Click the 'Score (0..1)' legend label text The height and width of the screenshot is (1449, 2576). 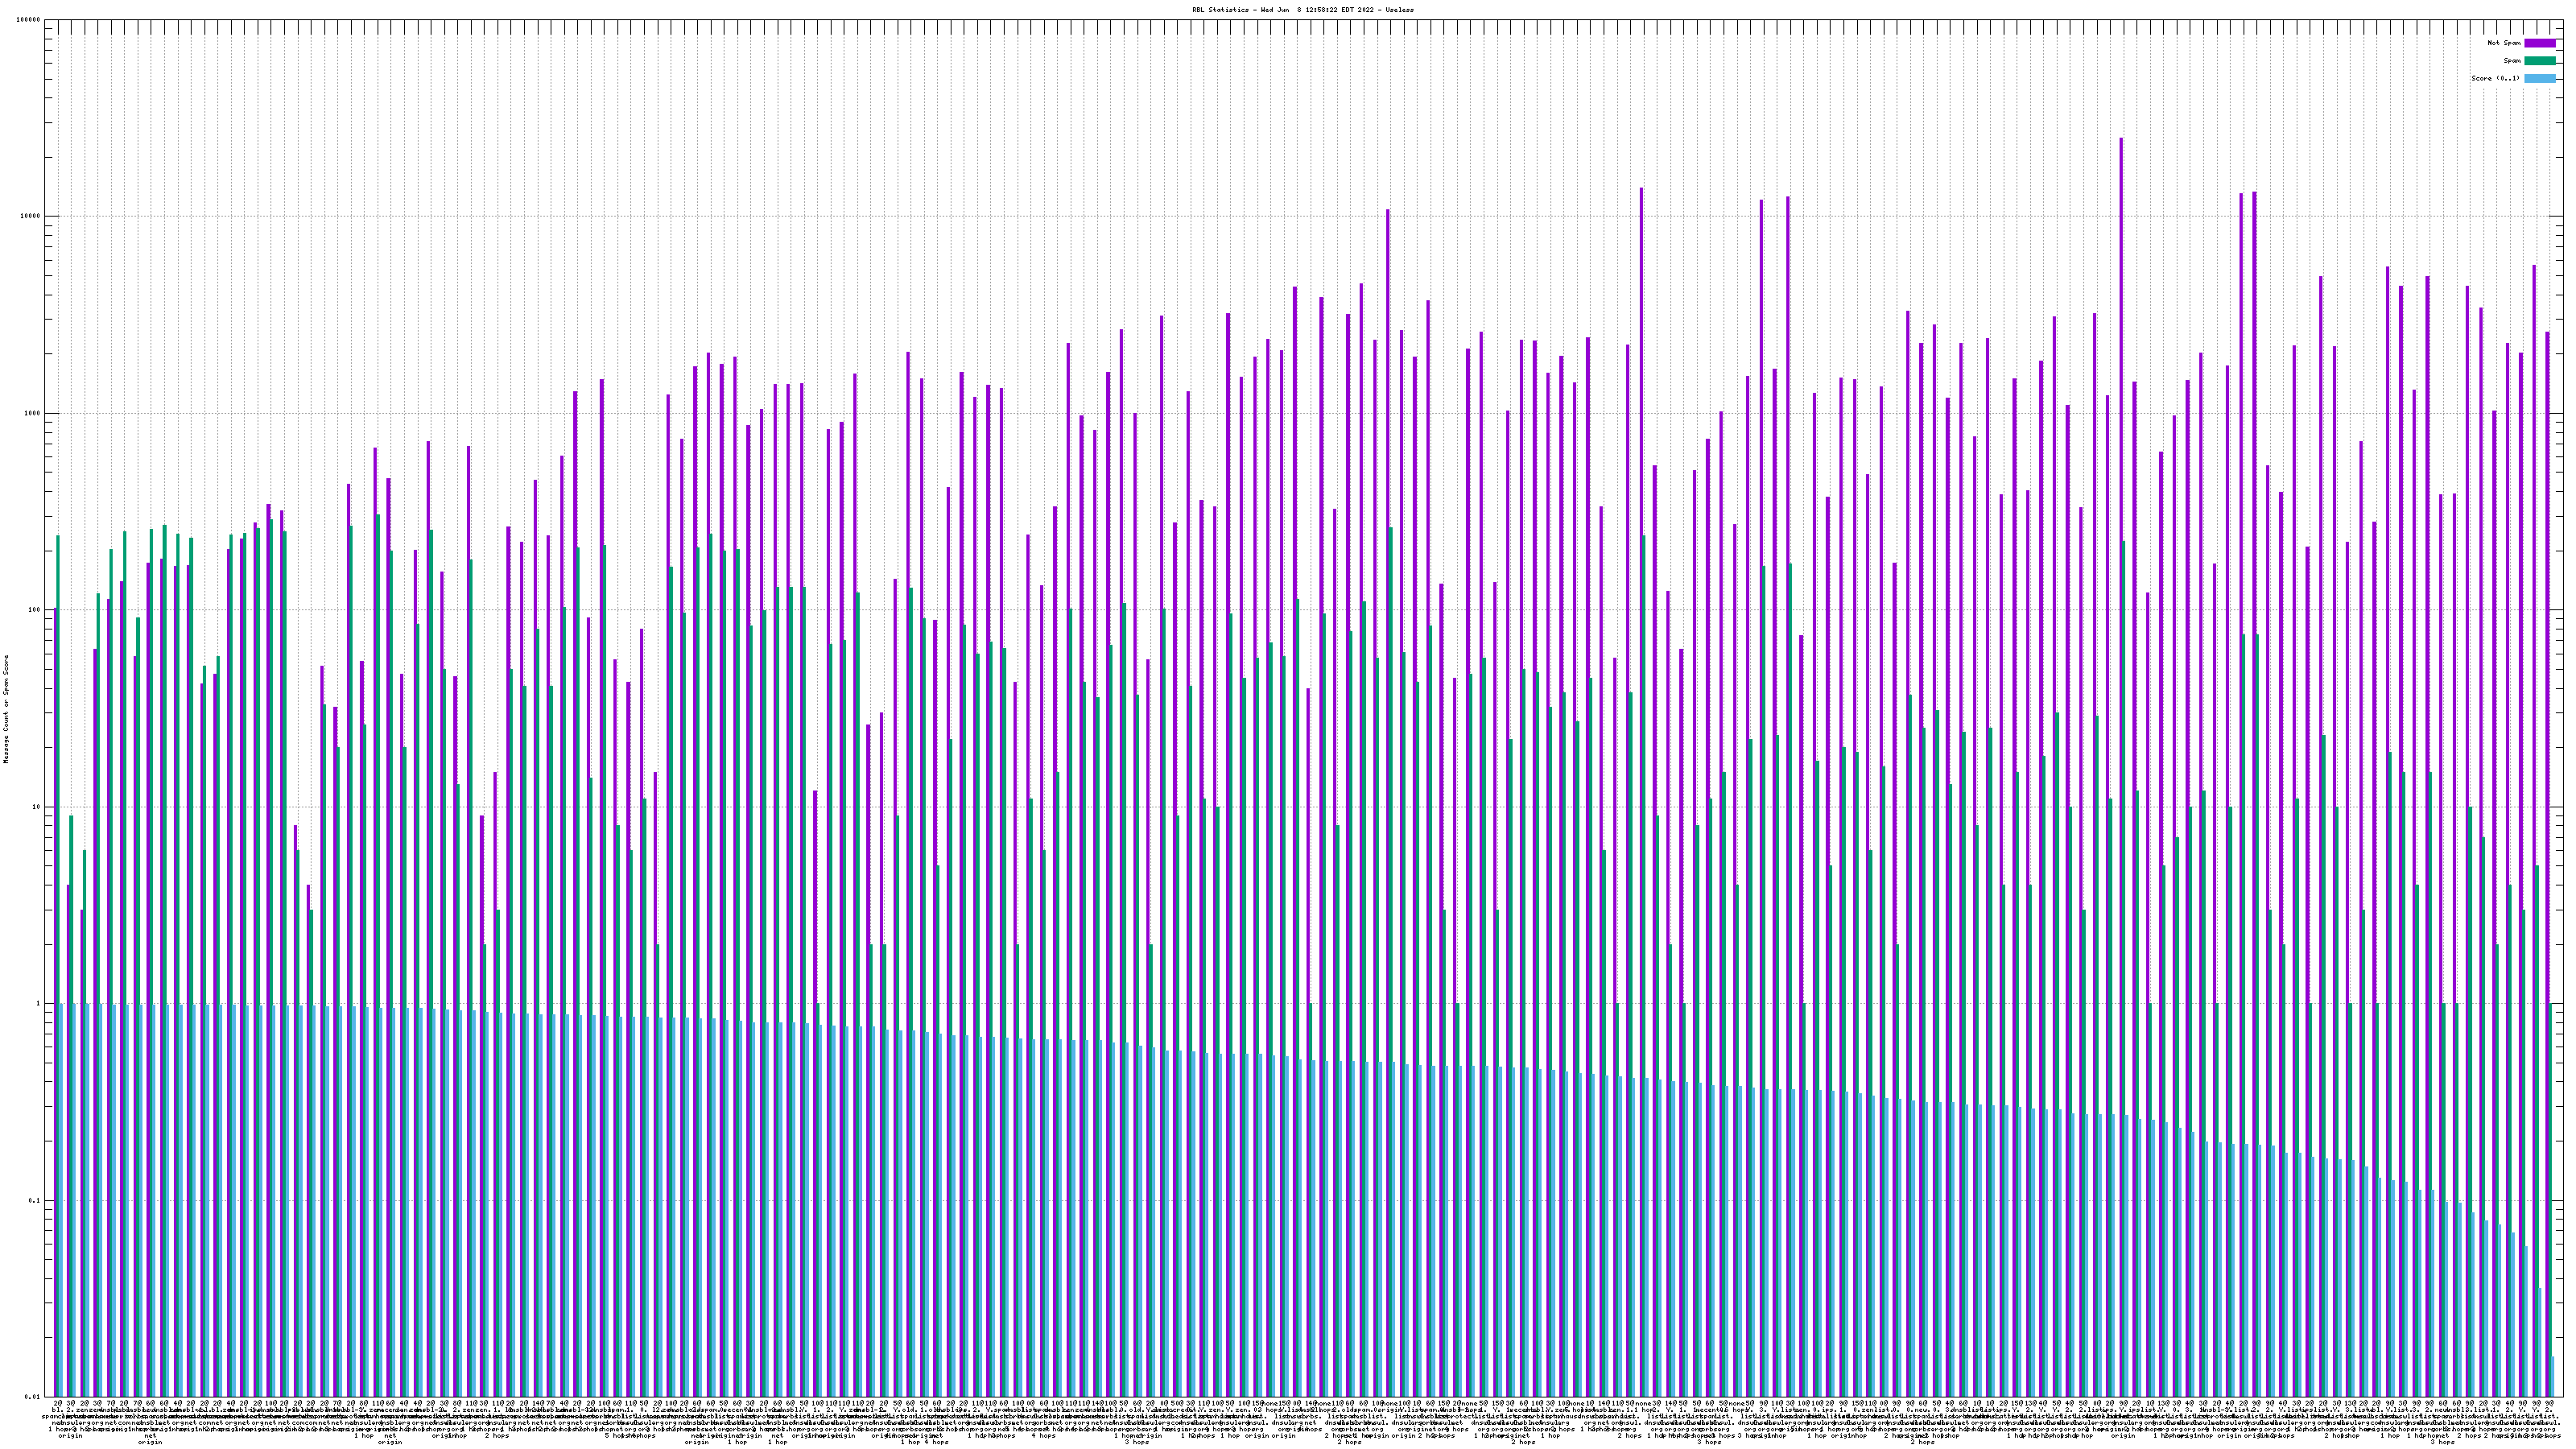pos(2495,78)
